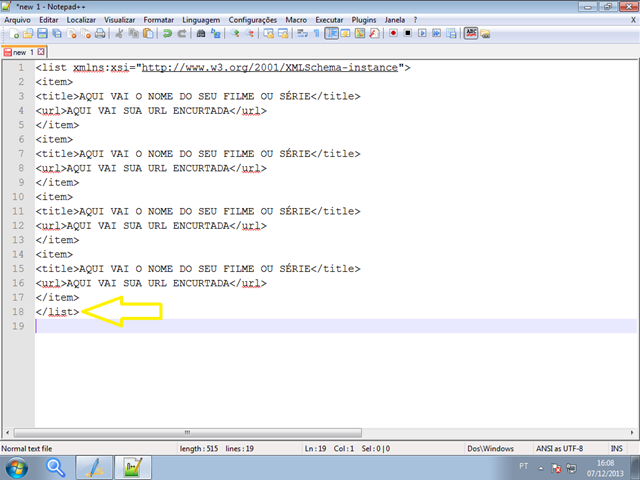Click the Redo arrow icon
Viewport: 640px width, 480px height.
click(182, 33)
